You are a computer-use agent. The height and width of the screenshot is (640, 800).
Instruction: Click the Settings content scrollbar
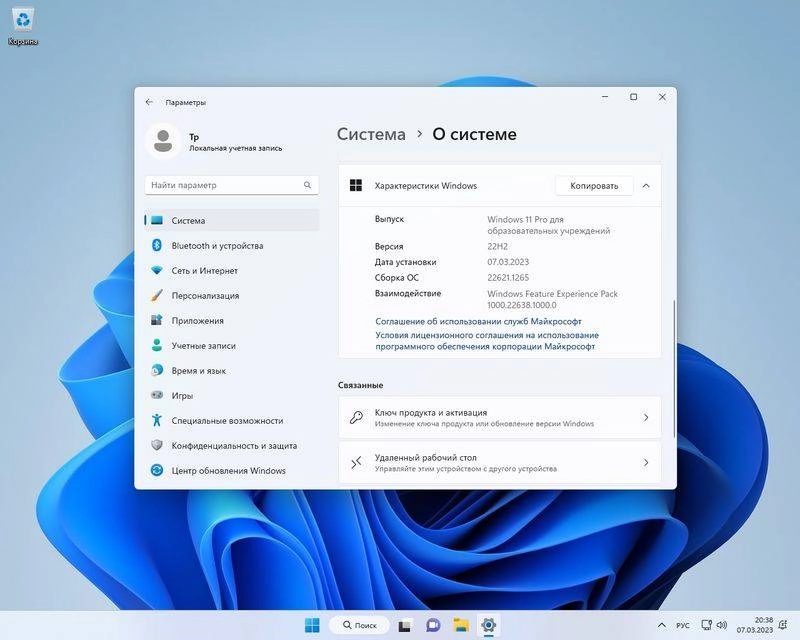(674, 368)
